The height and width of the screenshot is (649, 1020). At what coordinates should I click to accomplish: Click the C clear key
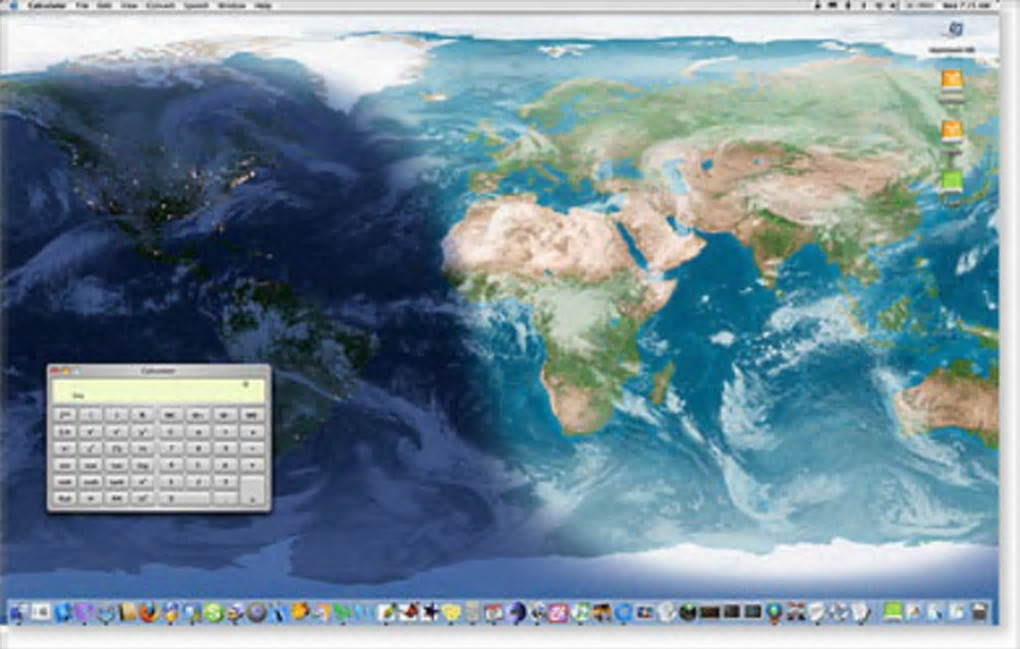170,432
